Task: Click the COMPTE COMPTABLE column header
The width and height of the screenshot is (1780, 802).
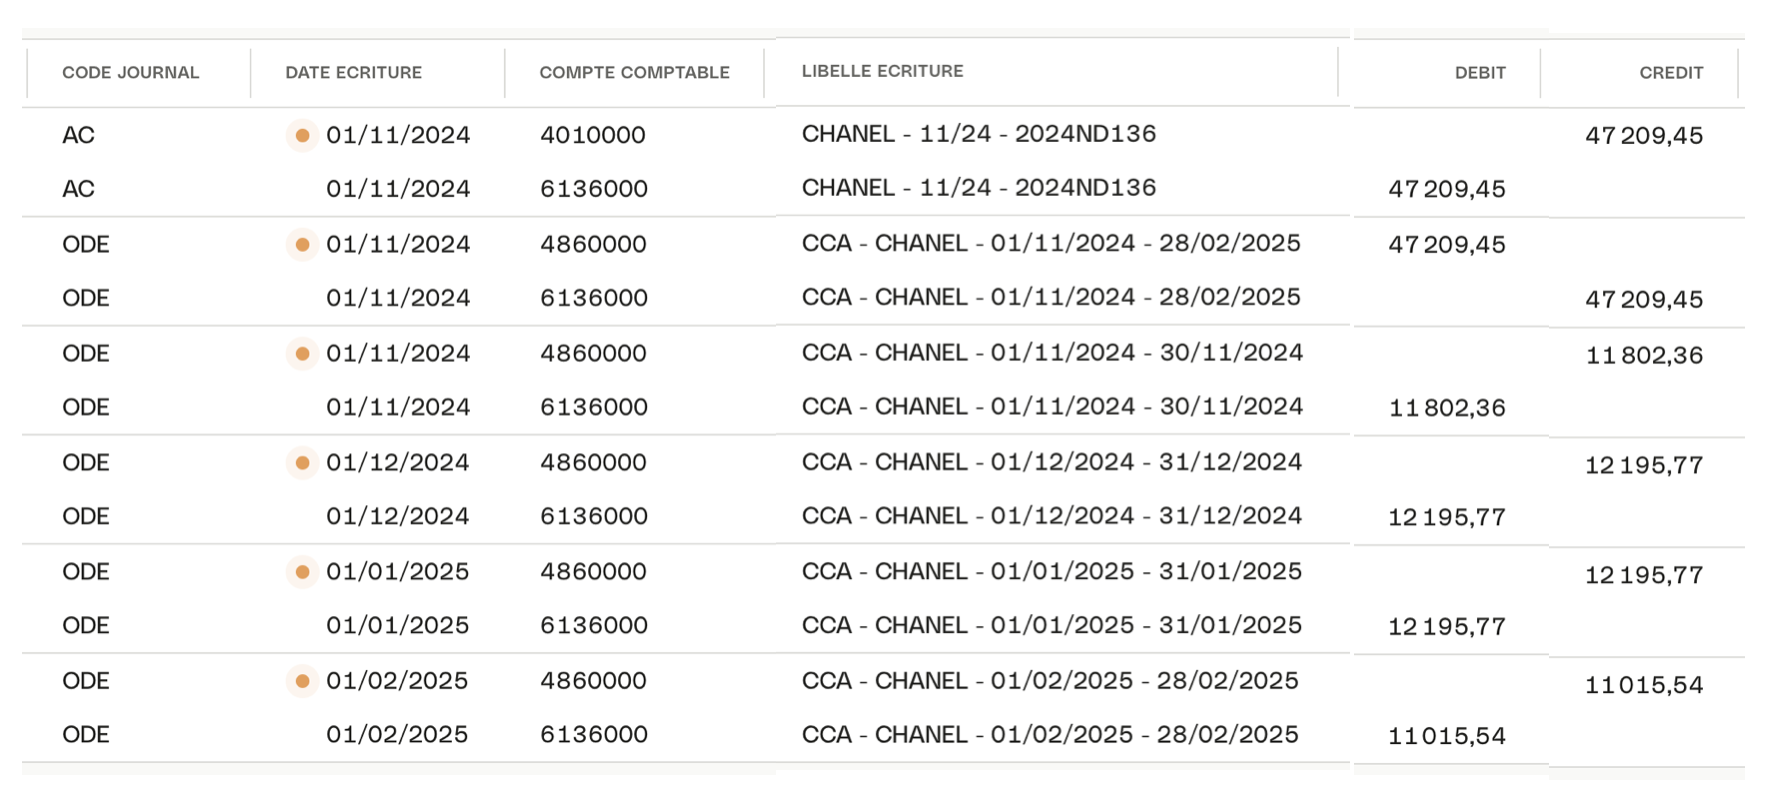Action: tap(634, 73)
